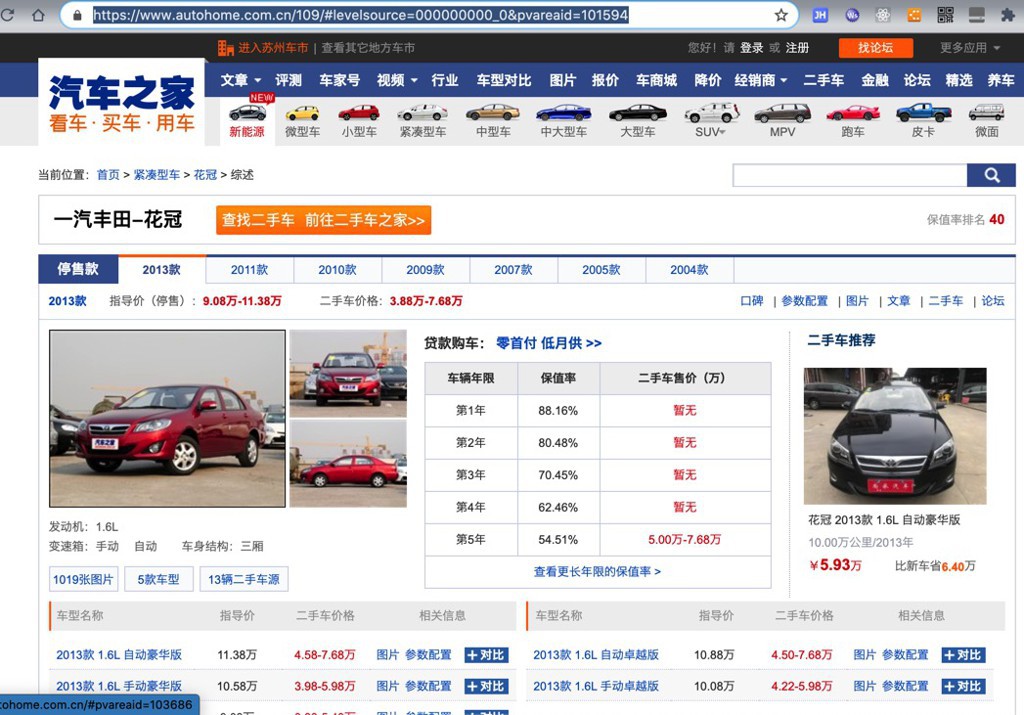This screenshot has width=1024, height=715.
Task: Open the 1019张图片 photos button
Action: click(84, 579)
